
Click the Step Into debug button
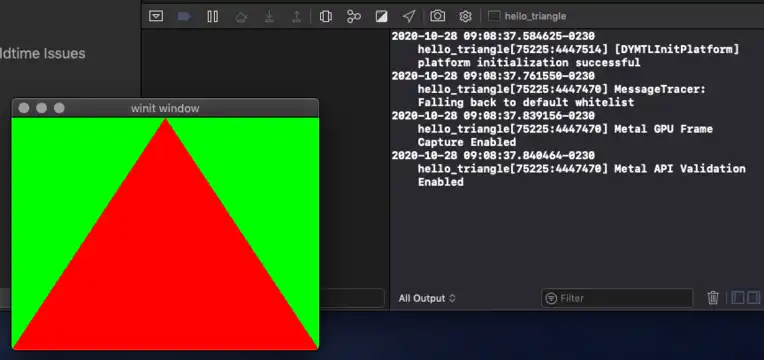(x=269, y=17)
